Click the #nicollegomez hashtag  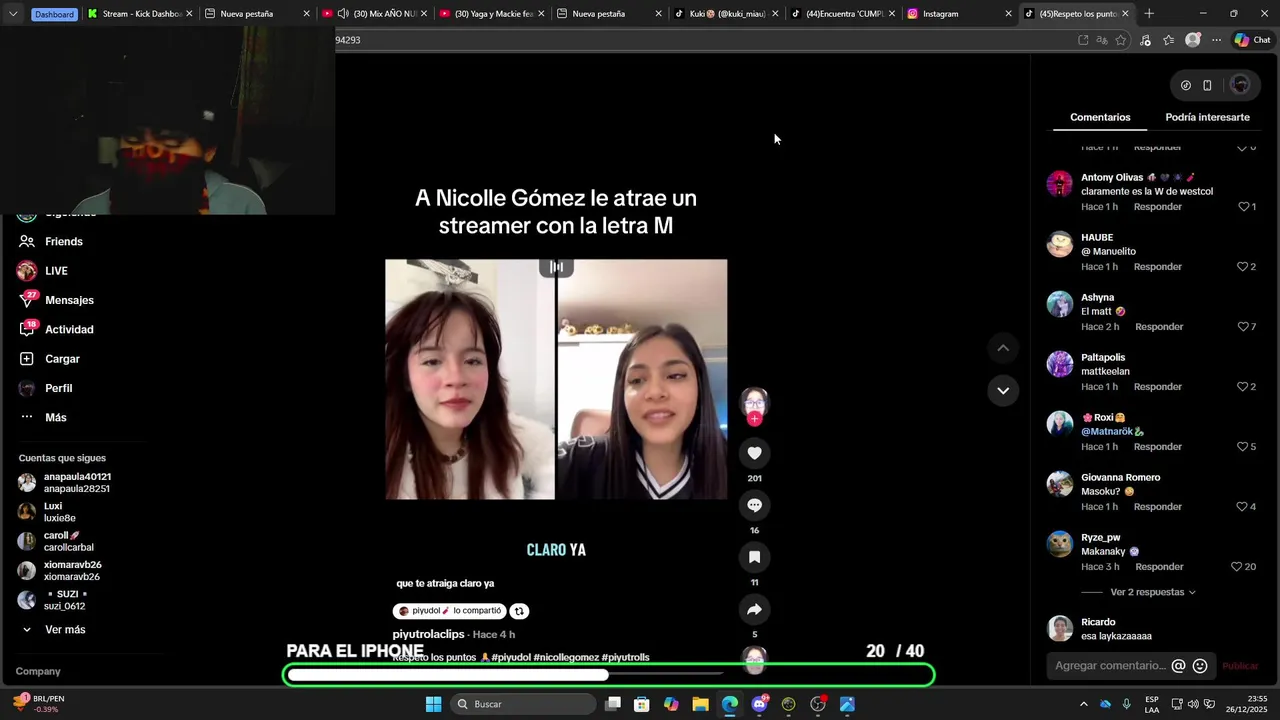[x=565, y=657]
